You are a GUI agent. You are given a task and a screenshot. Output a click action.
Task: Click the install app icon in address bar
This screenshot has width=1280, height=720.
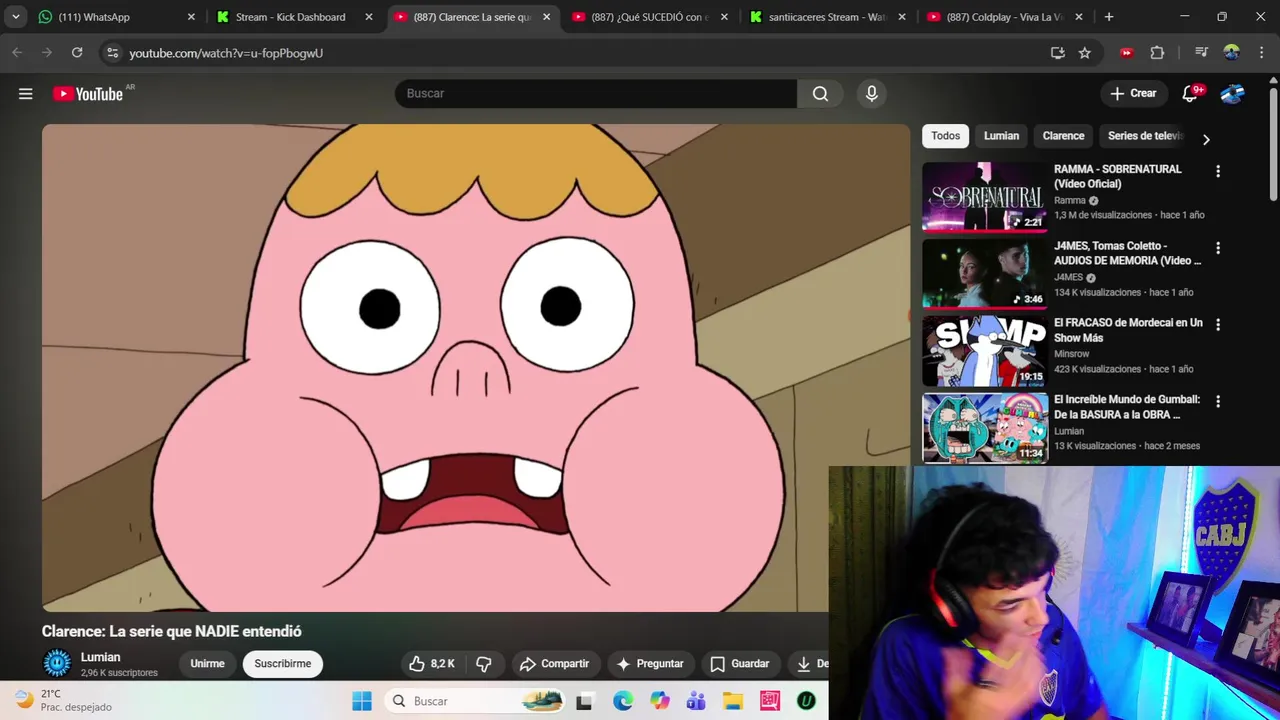point(1057,53)
